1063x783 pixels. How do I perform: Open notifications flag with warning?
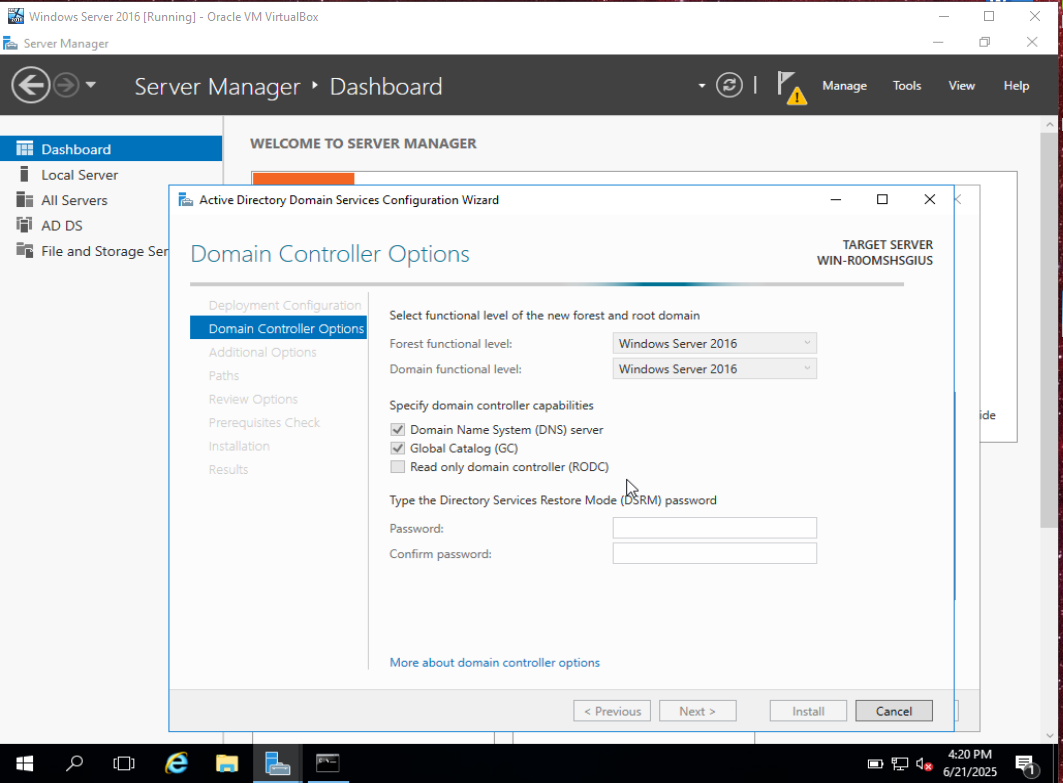click(x=790, y=87)
